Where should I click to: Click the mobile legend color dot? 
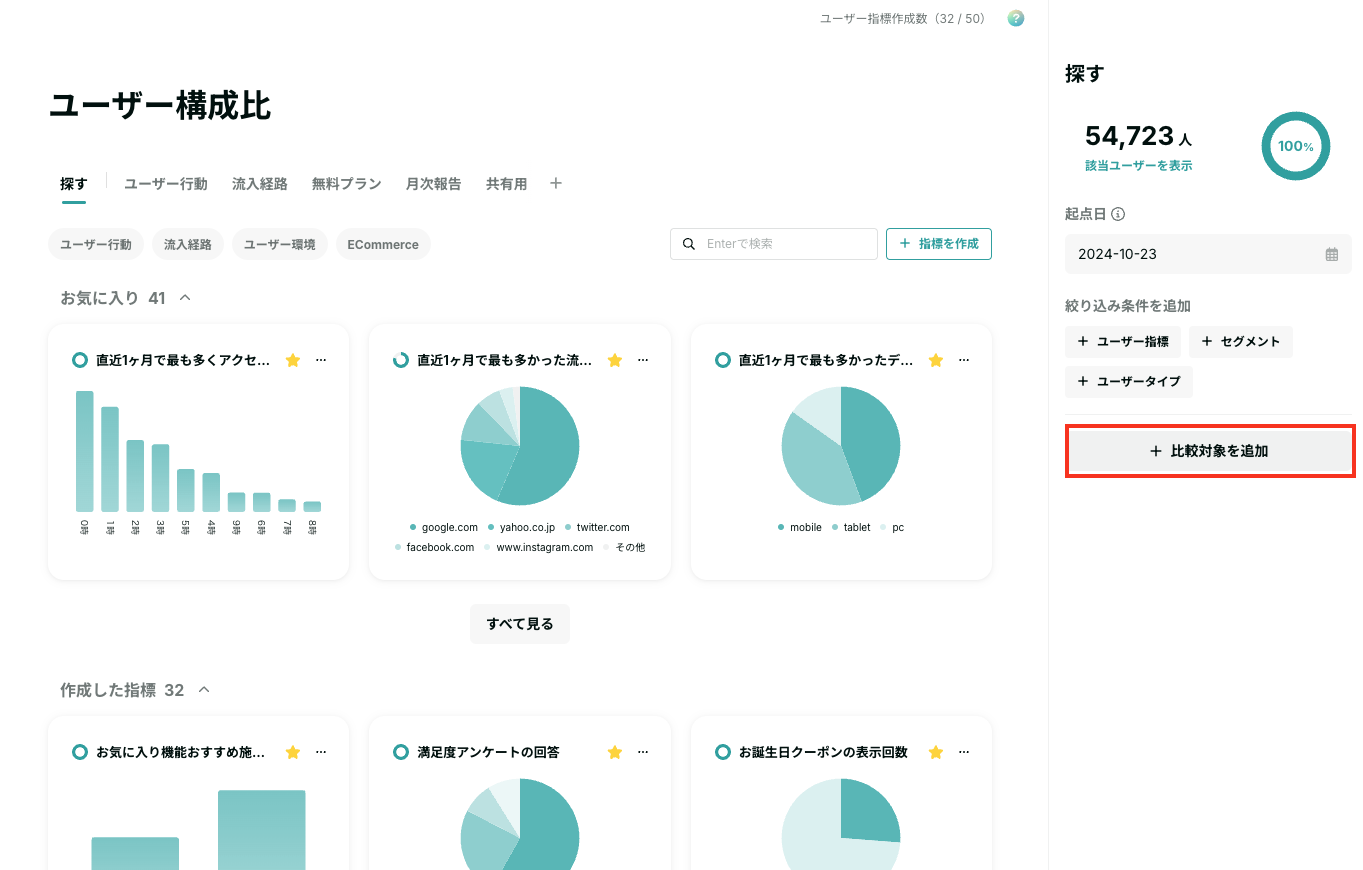tap(781, 528)
